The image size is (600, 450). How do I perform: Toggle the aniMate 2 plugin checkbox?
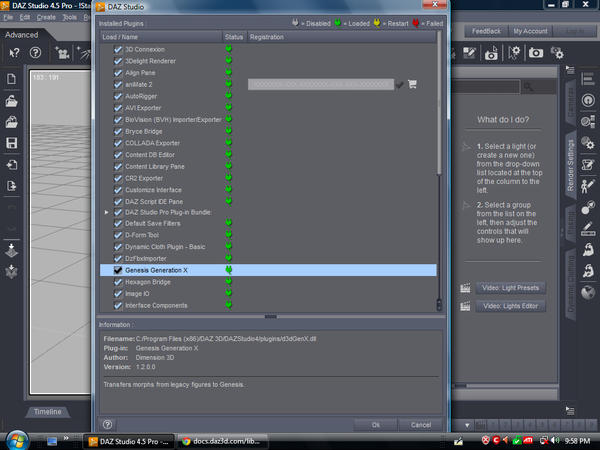click(118, 85)
